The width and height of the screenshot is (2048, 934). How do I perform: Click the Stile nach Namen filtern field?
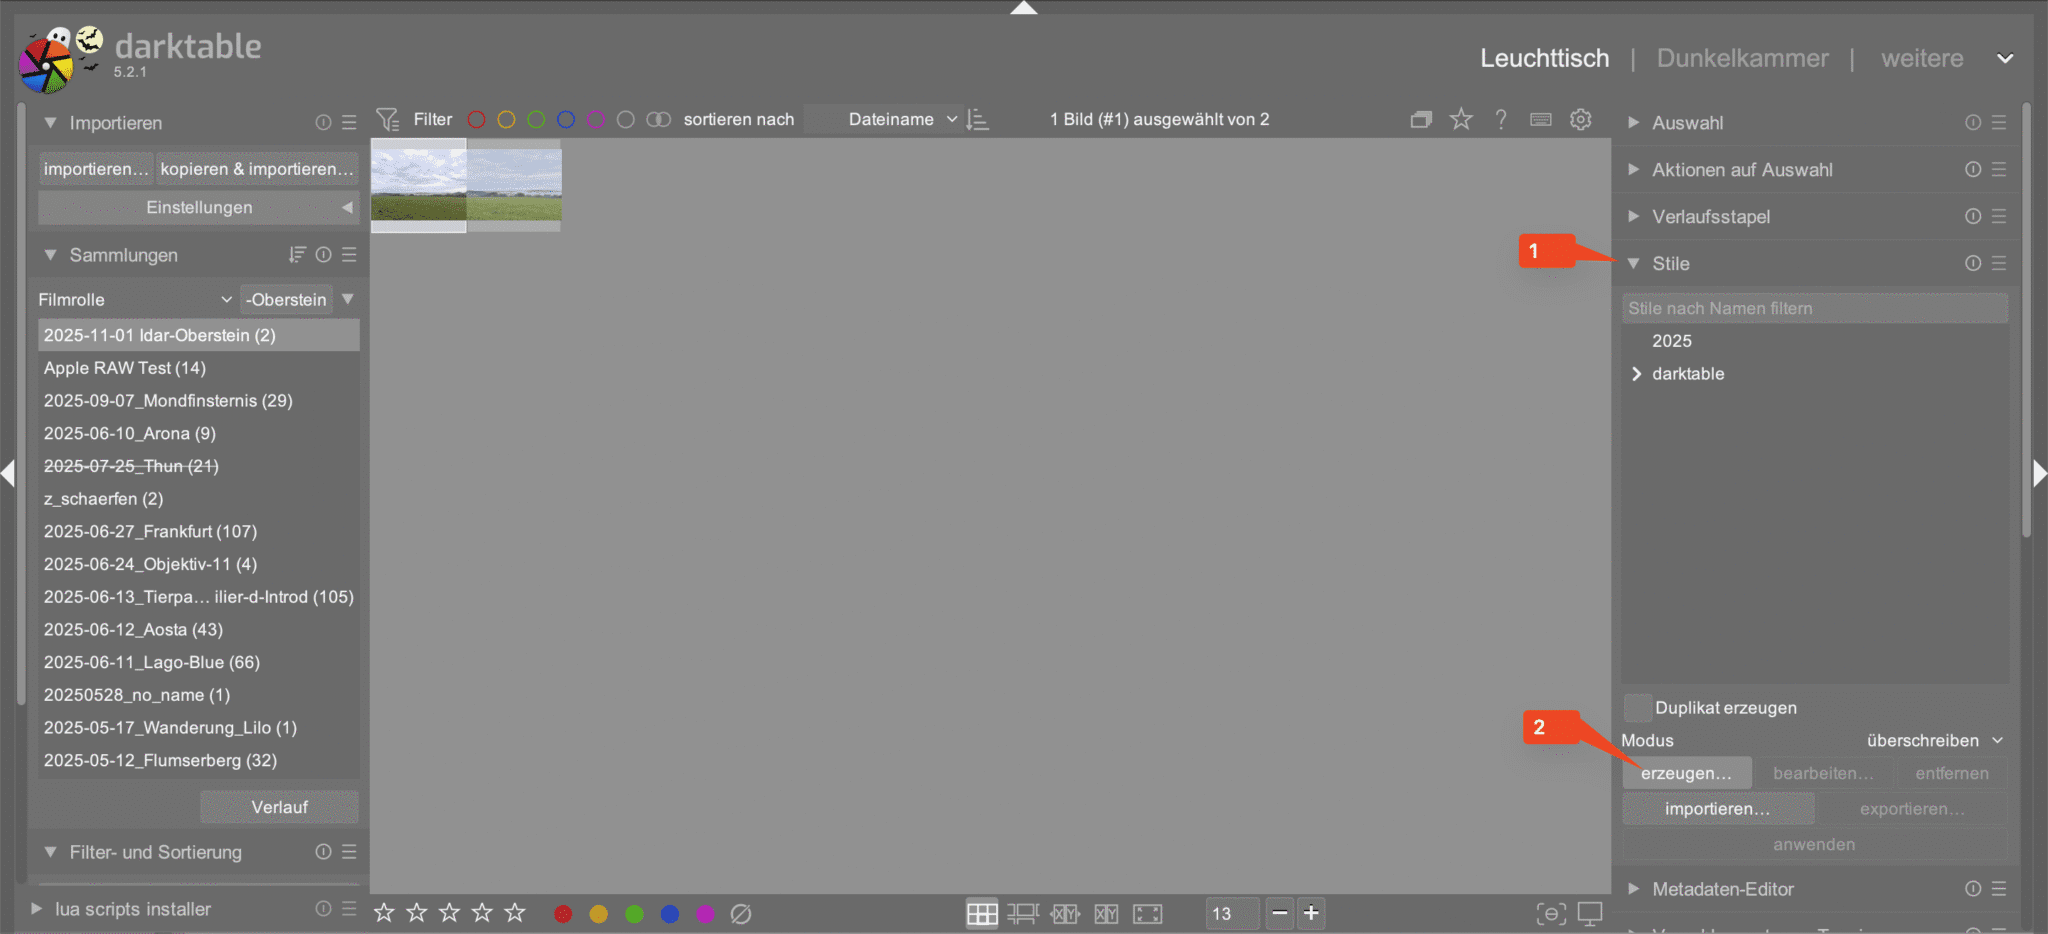click(1814, 309)
